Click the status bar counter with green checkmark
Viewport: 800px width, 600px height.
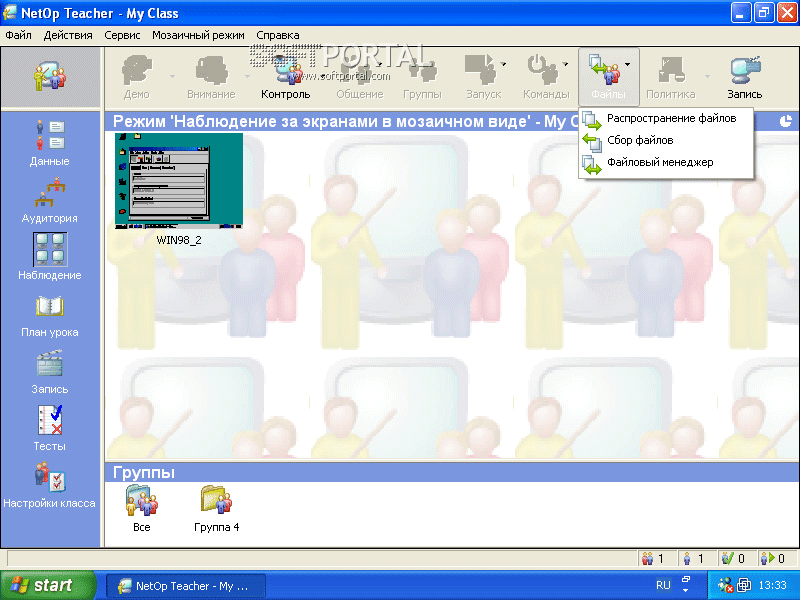[x=734, y=559]
